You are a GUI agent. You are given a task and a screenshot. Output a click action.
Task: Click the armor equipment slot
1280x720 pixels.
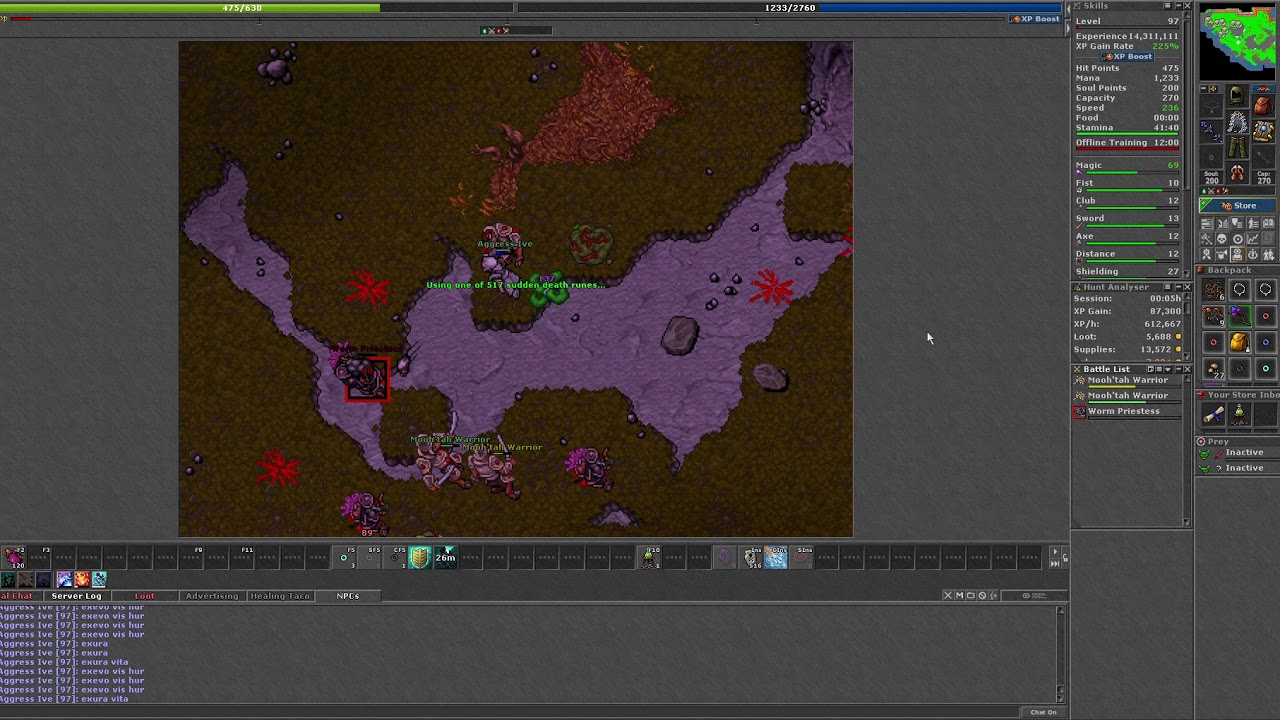pyautogui.click(x=1237, y=122)
